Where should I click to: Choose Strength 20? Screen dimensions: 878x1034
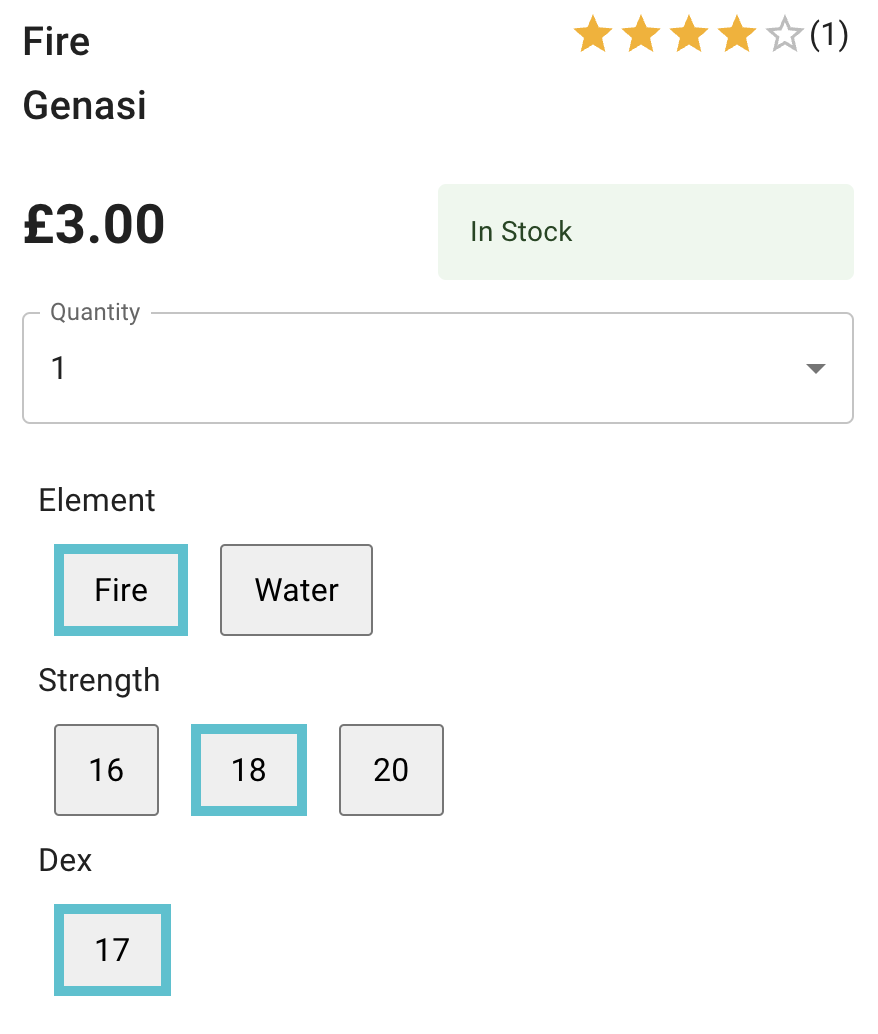(391, 770)
